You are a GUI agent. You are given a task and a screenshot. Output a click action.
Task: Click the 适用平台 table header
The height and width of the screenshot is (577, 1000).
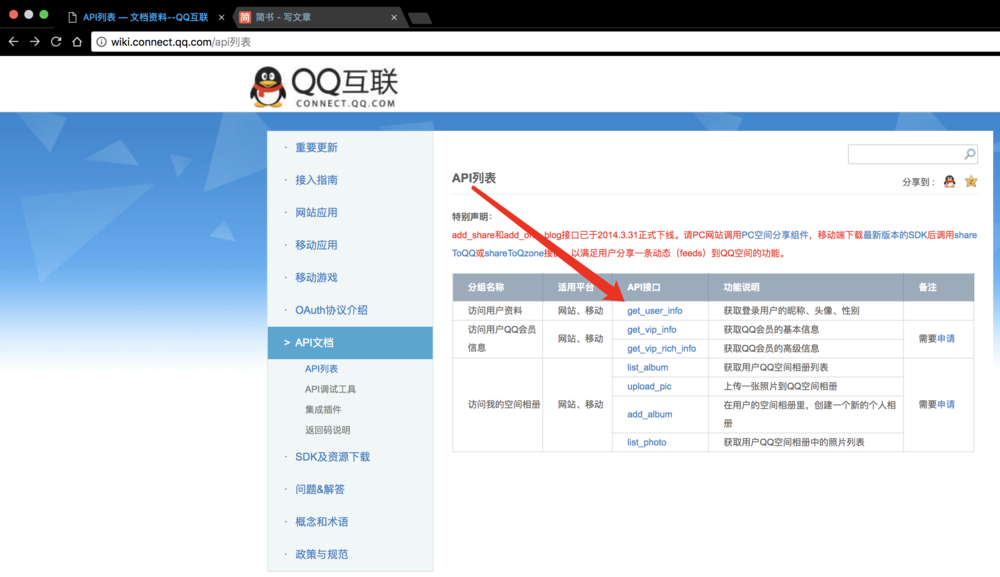[x=576, y=288]
